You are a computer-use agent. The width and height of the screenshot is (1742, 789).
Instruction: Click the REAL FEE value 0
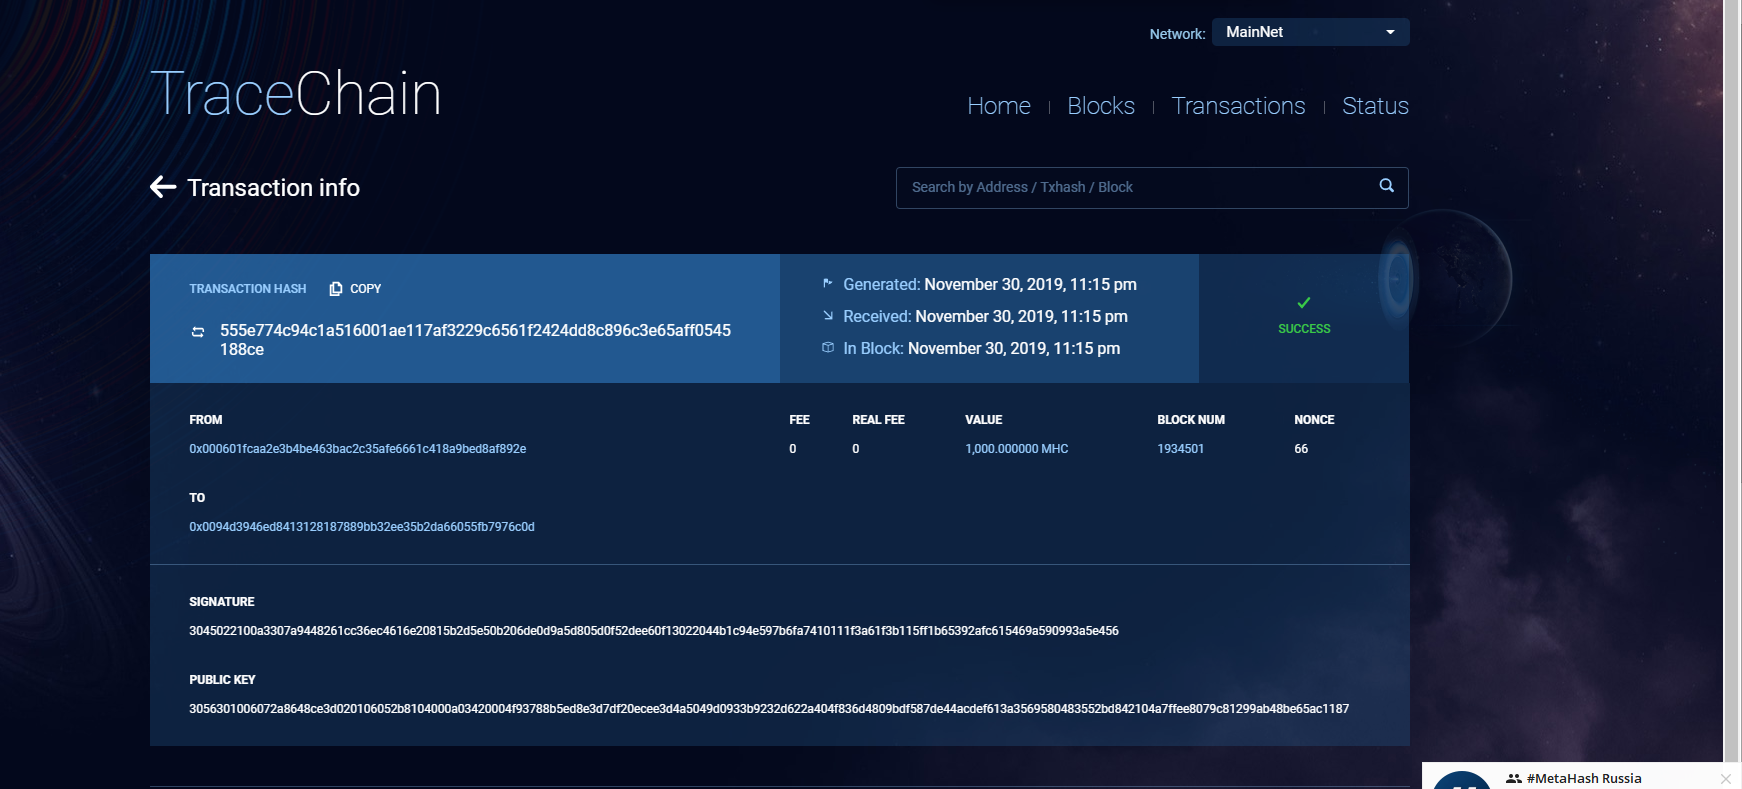[856, 449]
